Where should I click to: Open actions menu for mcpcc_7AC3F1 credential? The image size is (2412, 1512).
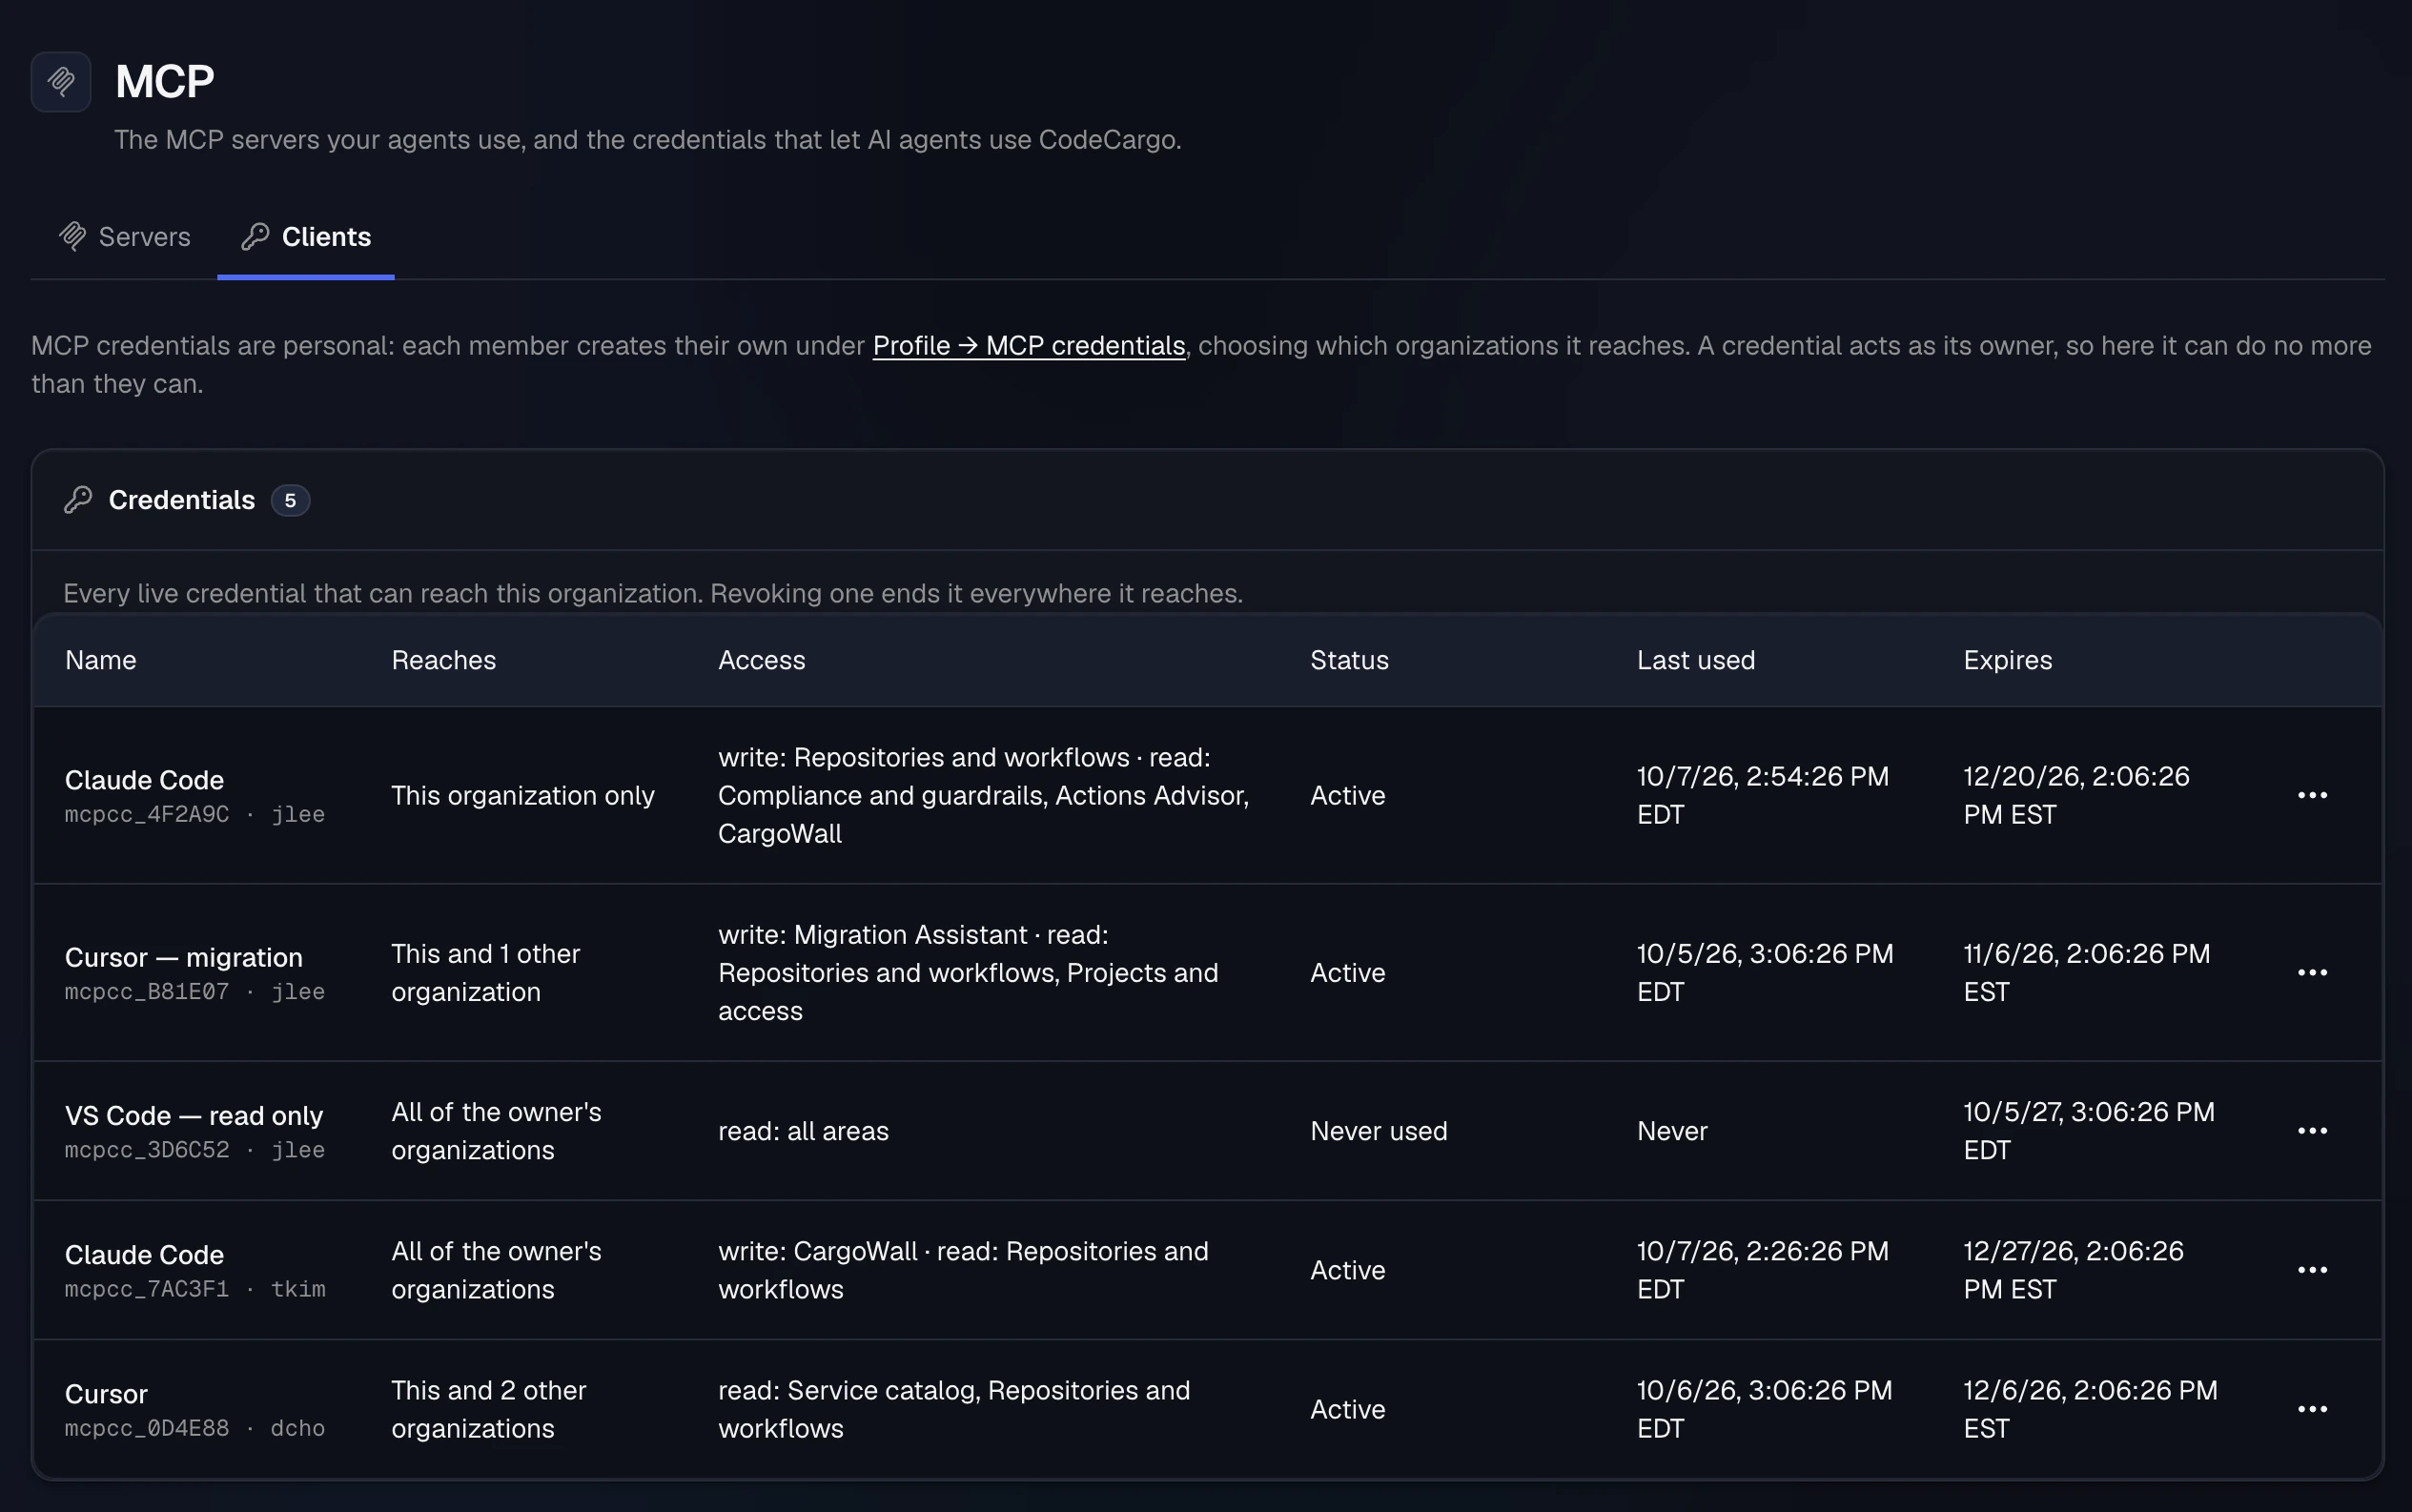click(2312, 1270)
